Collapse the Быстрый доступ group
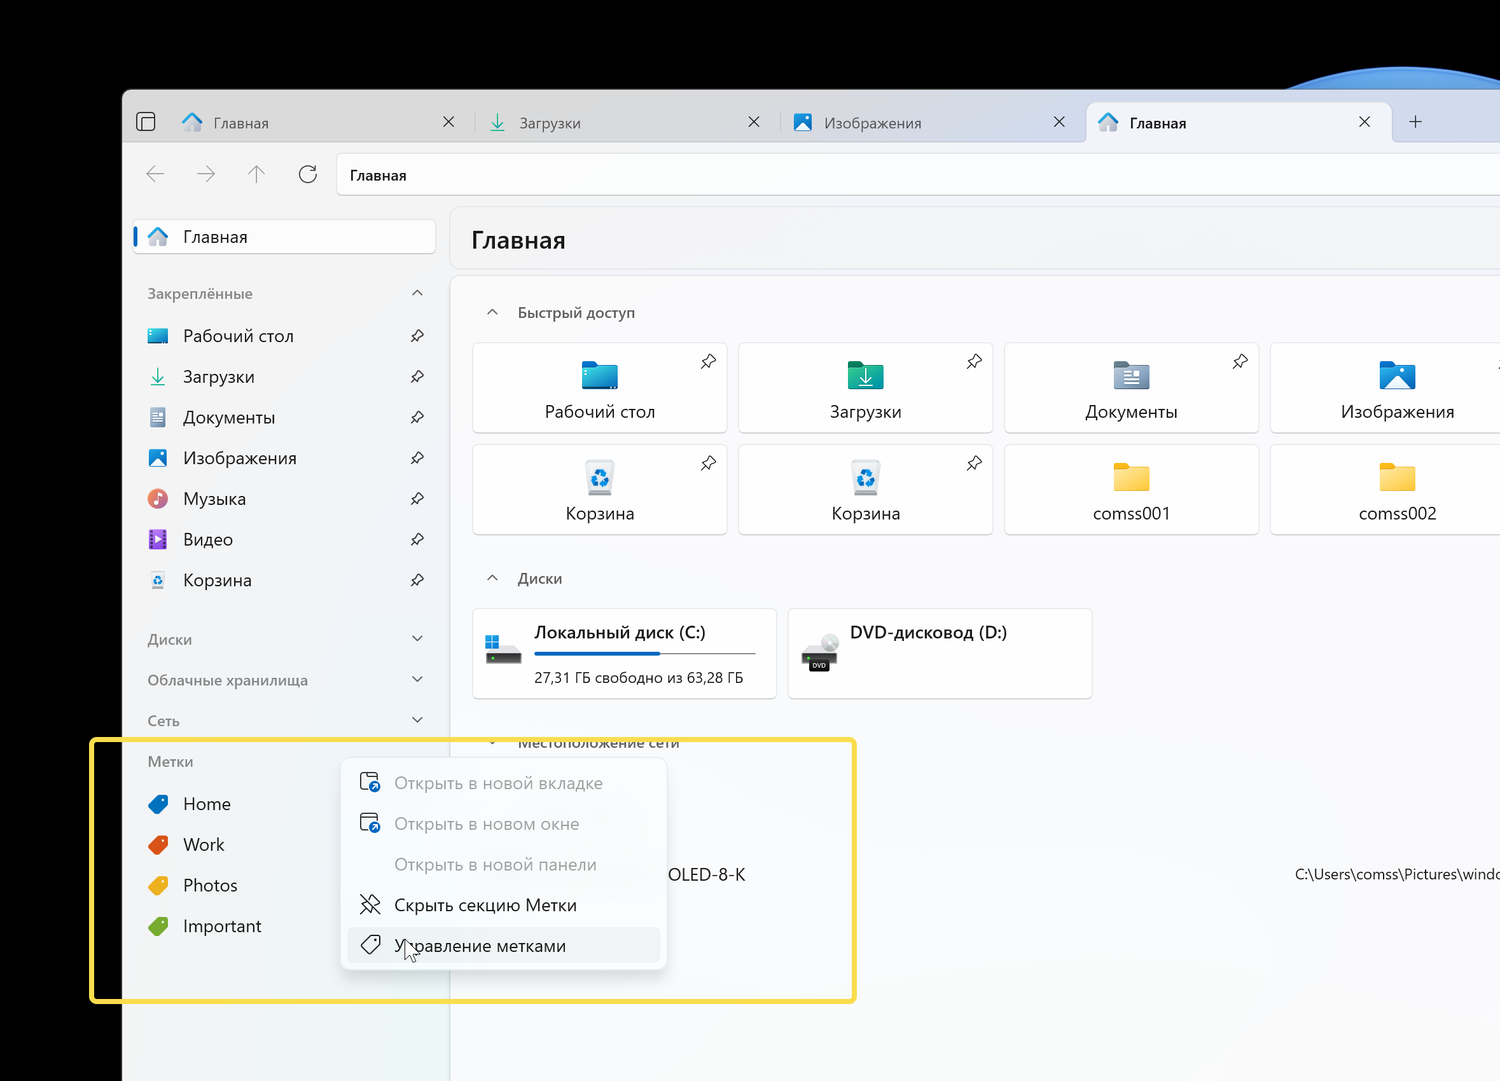This screenshot has width=1500, height=1081. pos(492,313)
